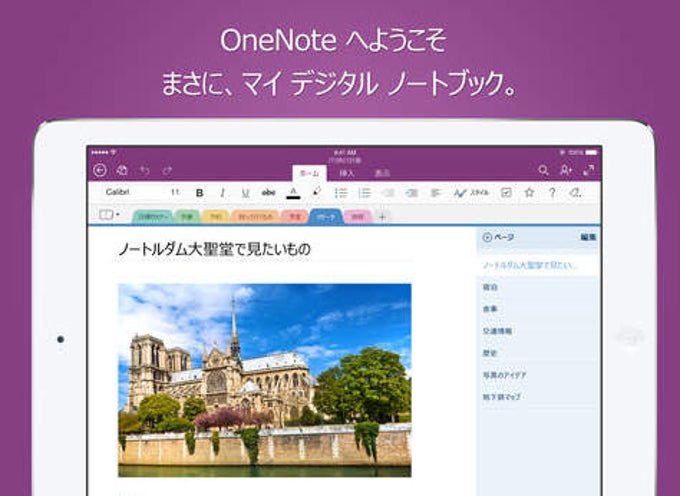Open the pink section tab
This screenshot has width=680, height=496.
click(357, 217)
